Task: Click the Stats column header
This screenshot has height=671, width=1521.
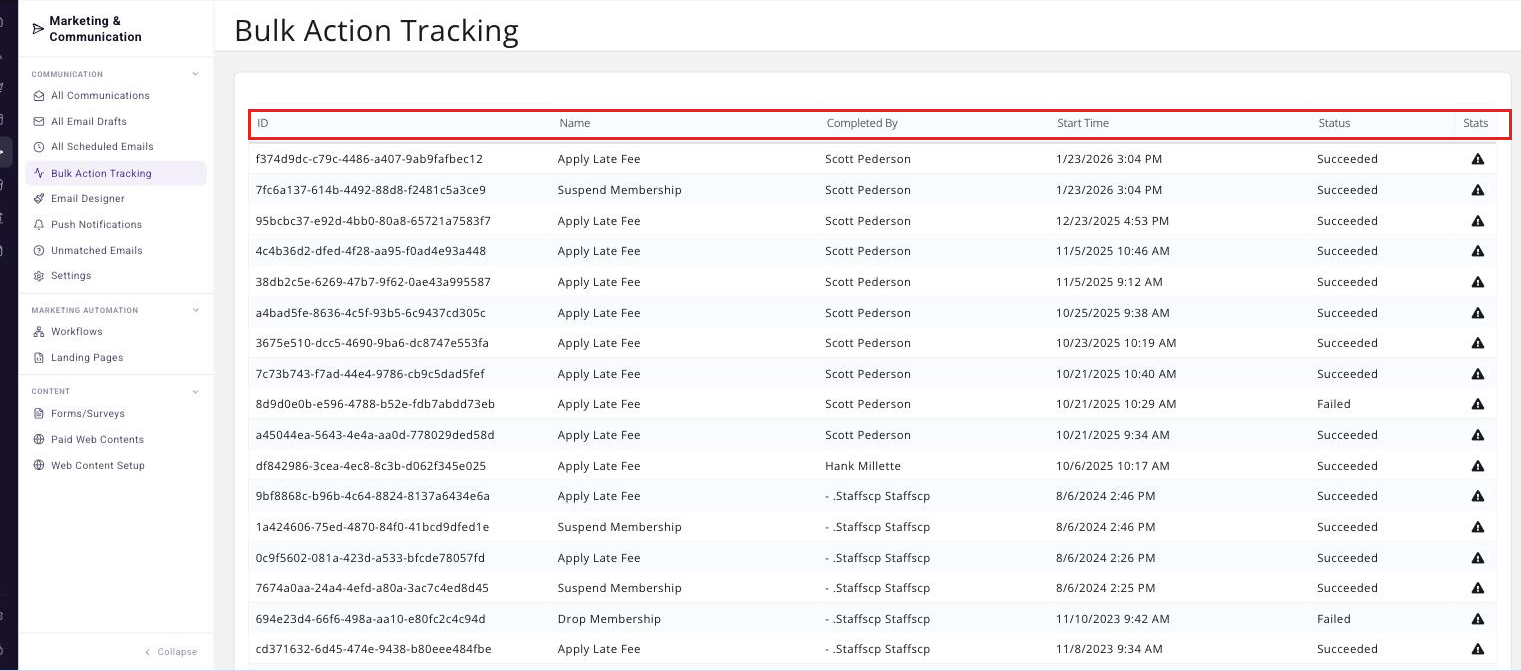Action: point(1476,124)
